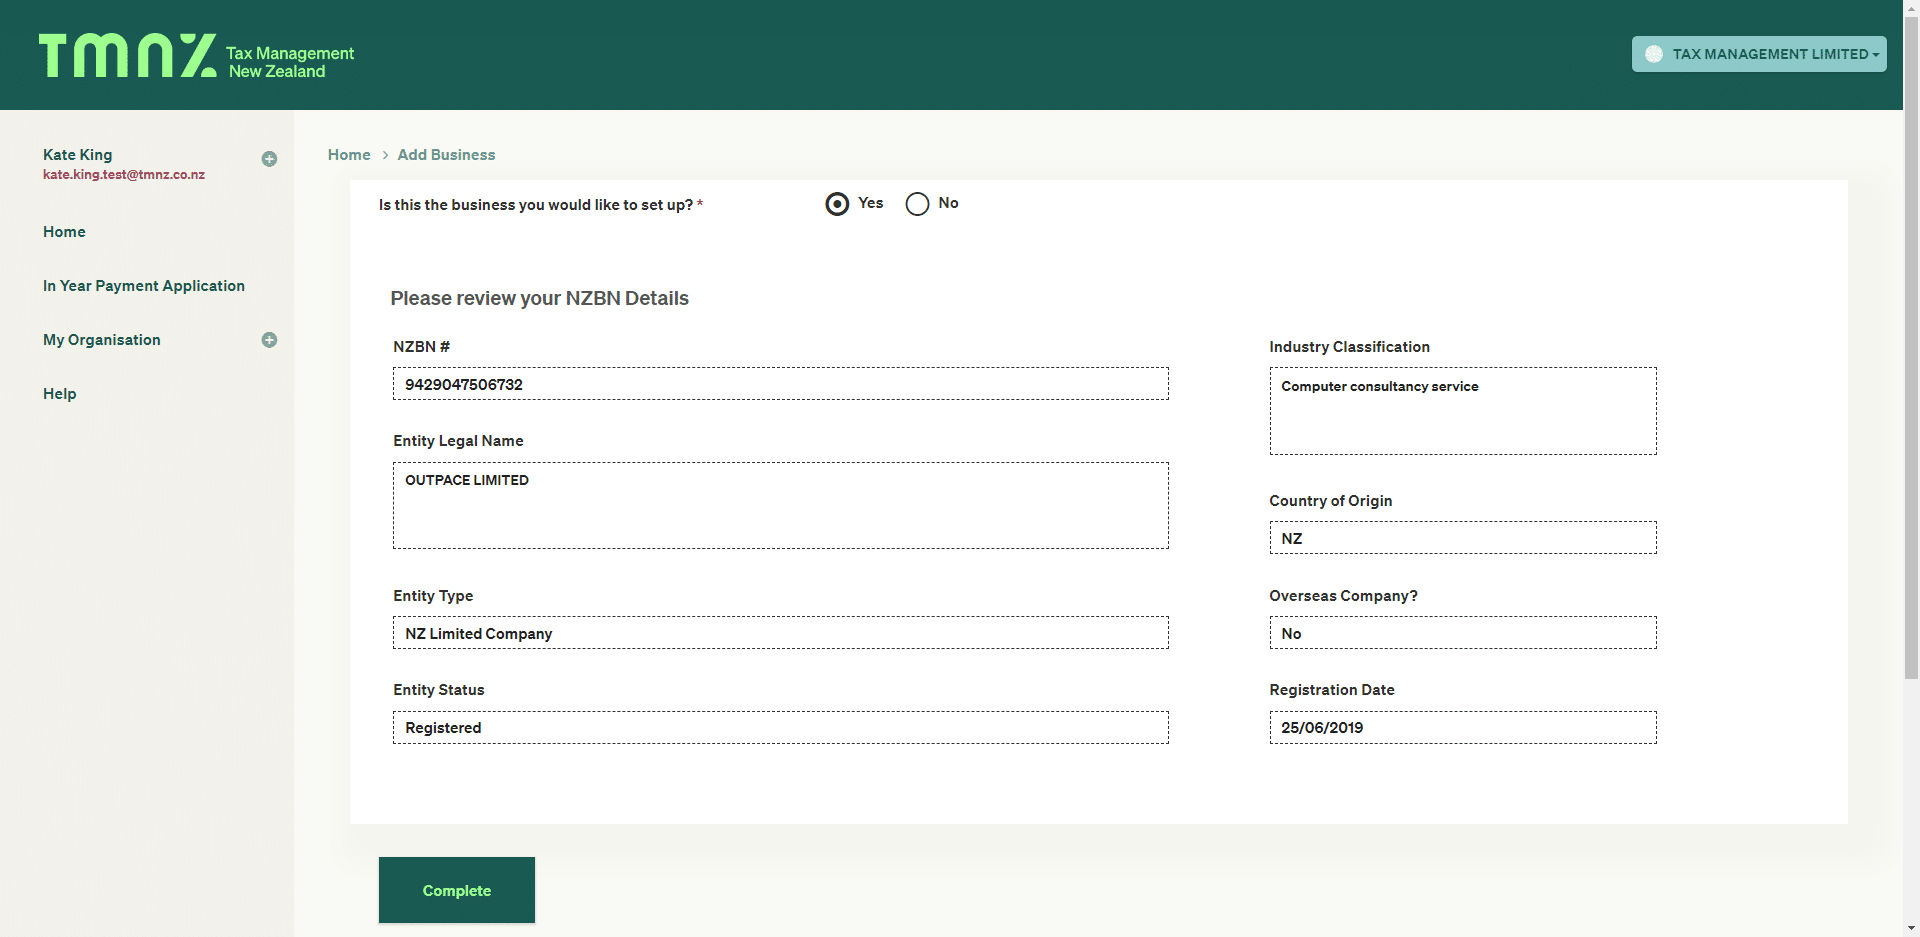Click Entity Legal Name field OUTPACE LIMITED
Image resolution: width=1920 pixels, height=937 pixels.
[x=781, y=505]
